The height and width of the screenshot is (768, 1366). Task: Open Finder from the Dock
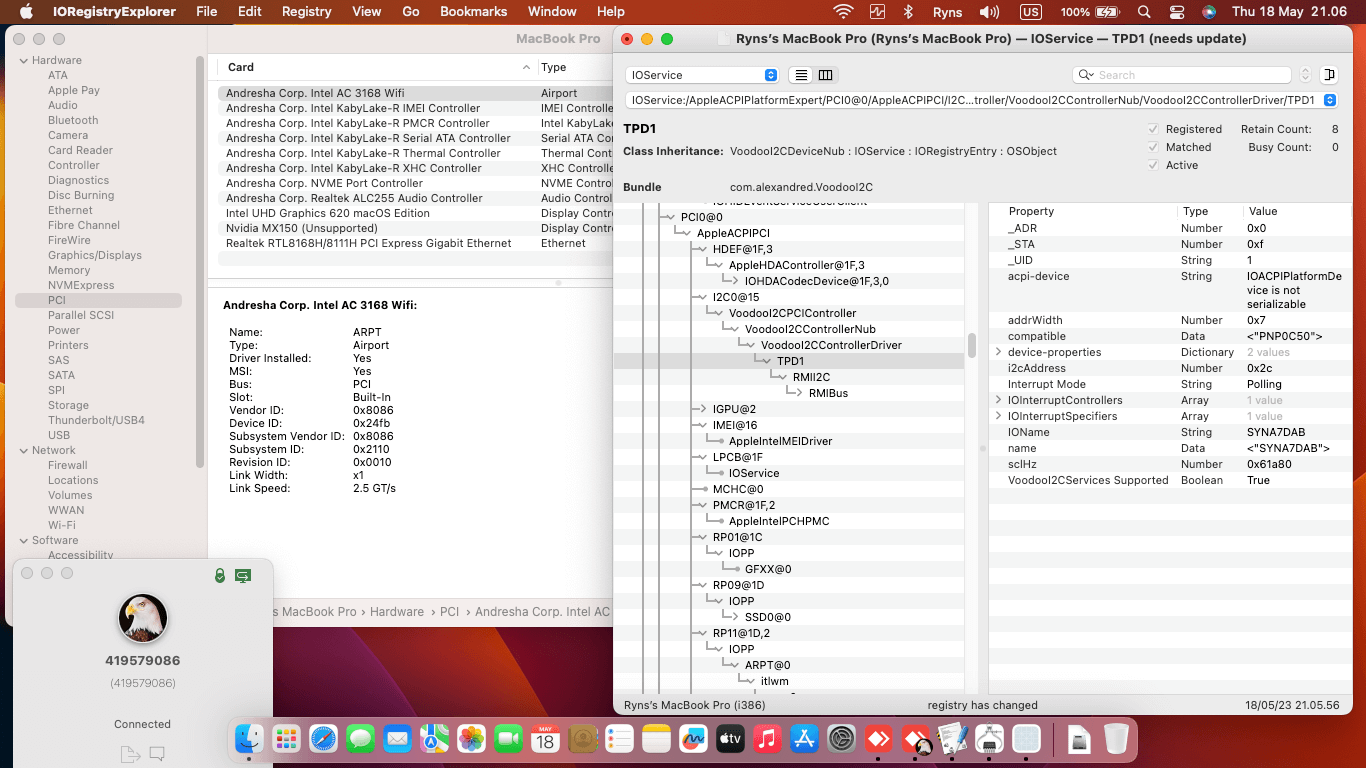pos(249,739)
